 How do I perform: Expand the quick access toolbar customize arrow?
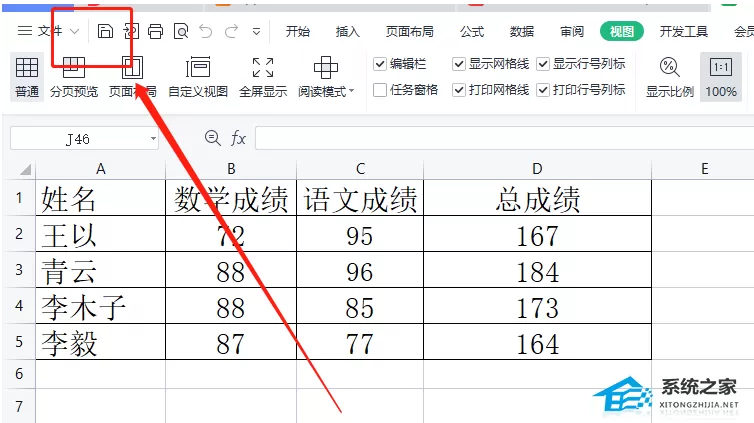(x=256, y=32)
